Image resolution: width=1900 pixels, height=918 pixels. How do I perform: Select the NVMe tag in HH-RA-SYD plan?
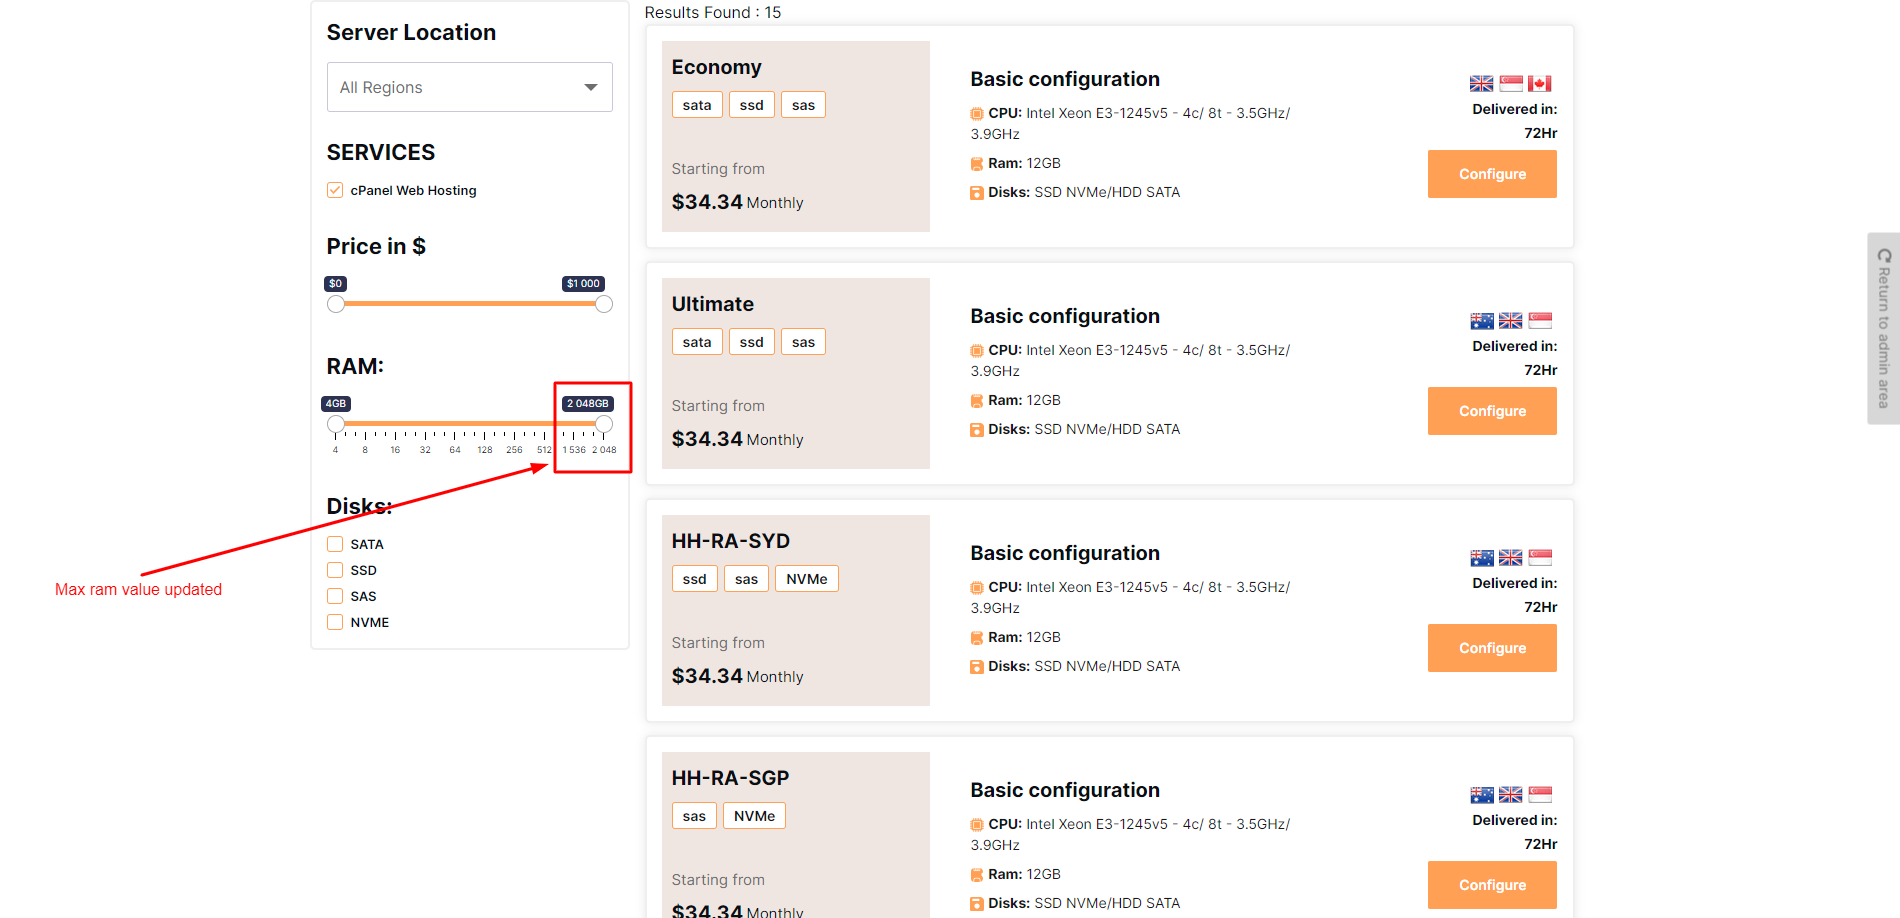point(806,579)
